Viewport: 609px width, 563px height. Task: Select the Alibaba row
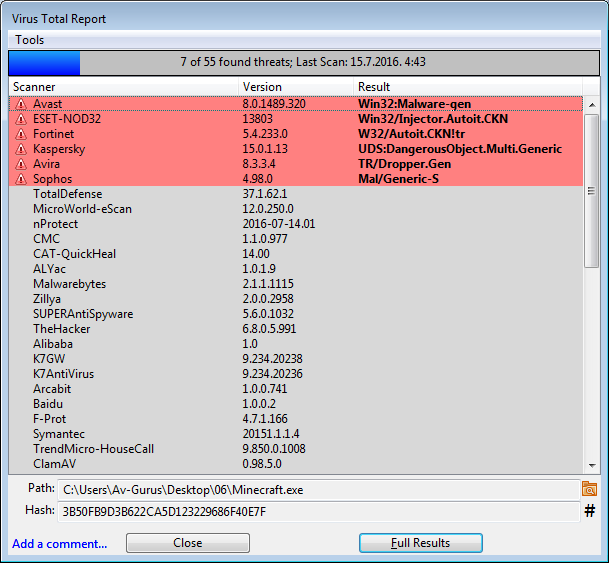[296, 344]
